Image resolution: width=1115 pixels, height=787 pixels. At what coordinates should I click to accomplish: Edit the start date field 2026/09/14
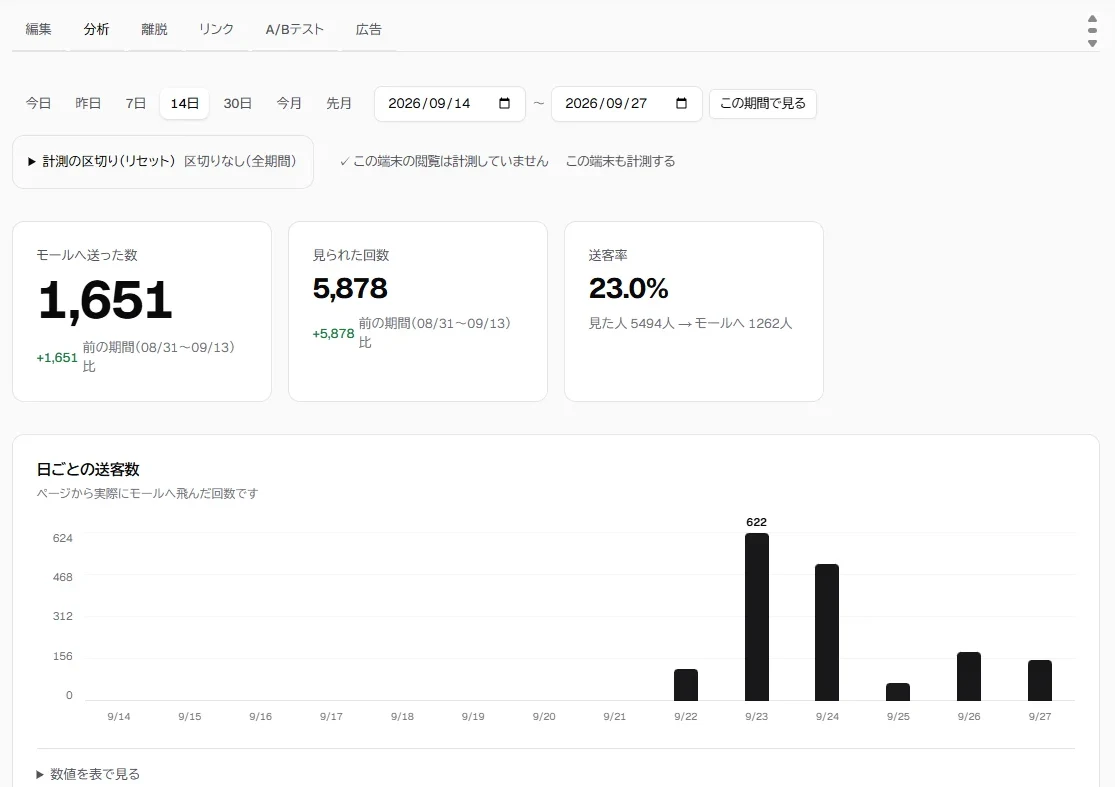(449, 104)
